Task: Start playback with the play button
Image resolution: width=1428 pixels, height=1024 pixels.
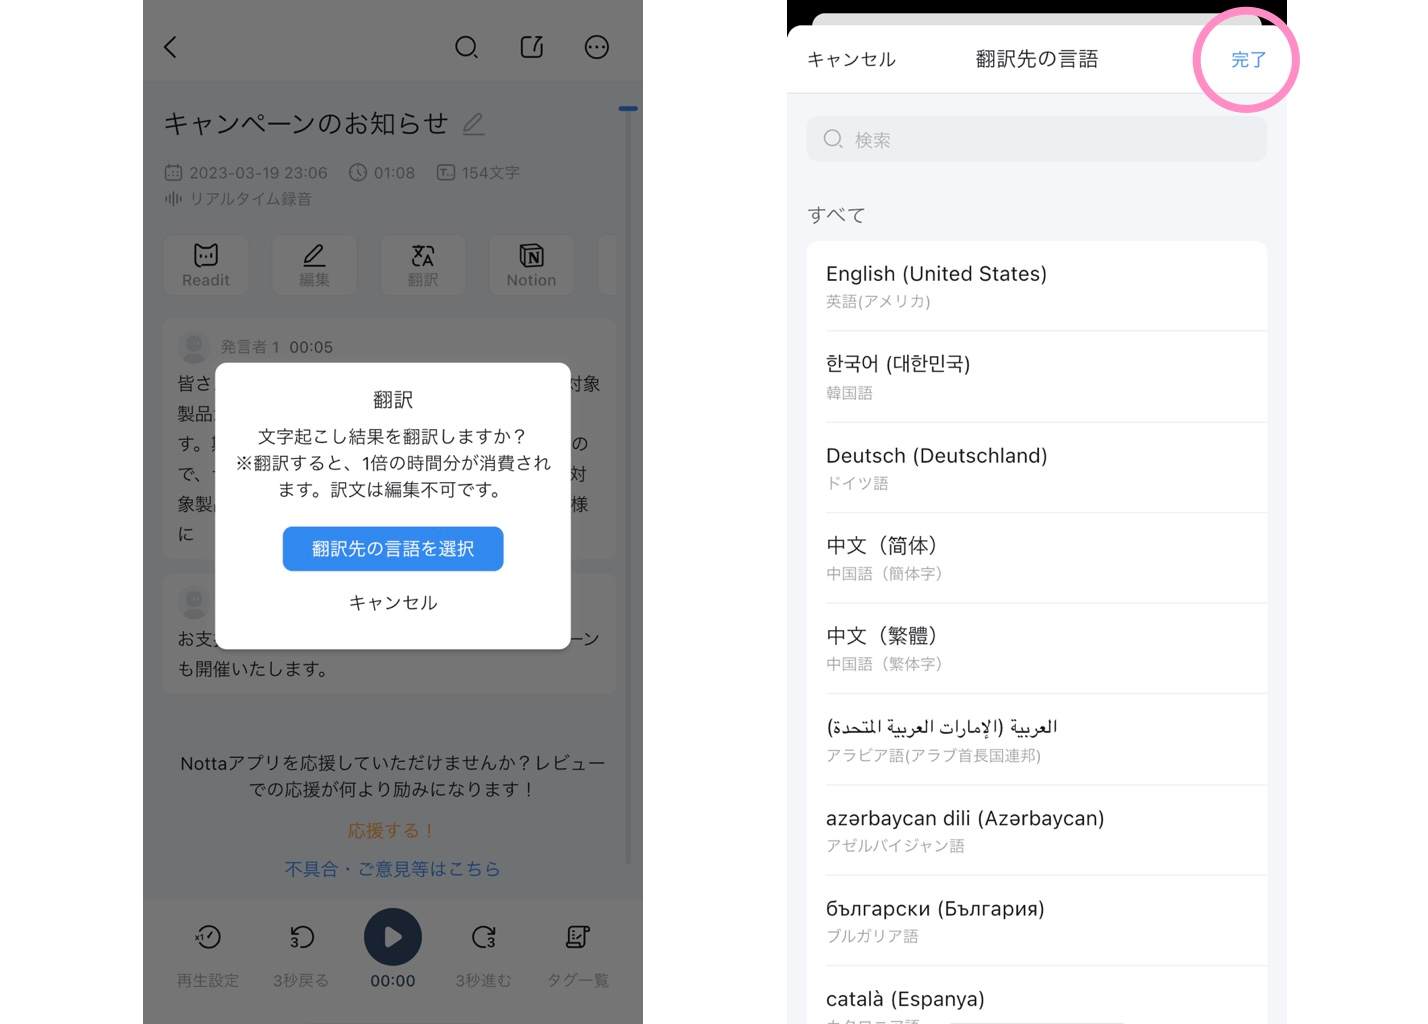Action: (x=393, y=937)
